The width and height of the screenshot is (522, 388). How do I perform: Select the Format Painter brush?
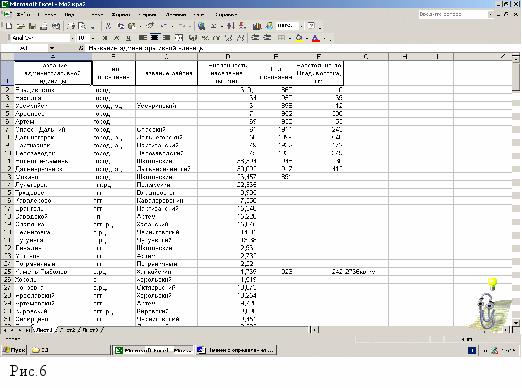151,26
